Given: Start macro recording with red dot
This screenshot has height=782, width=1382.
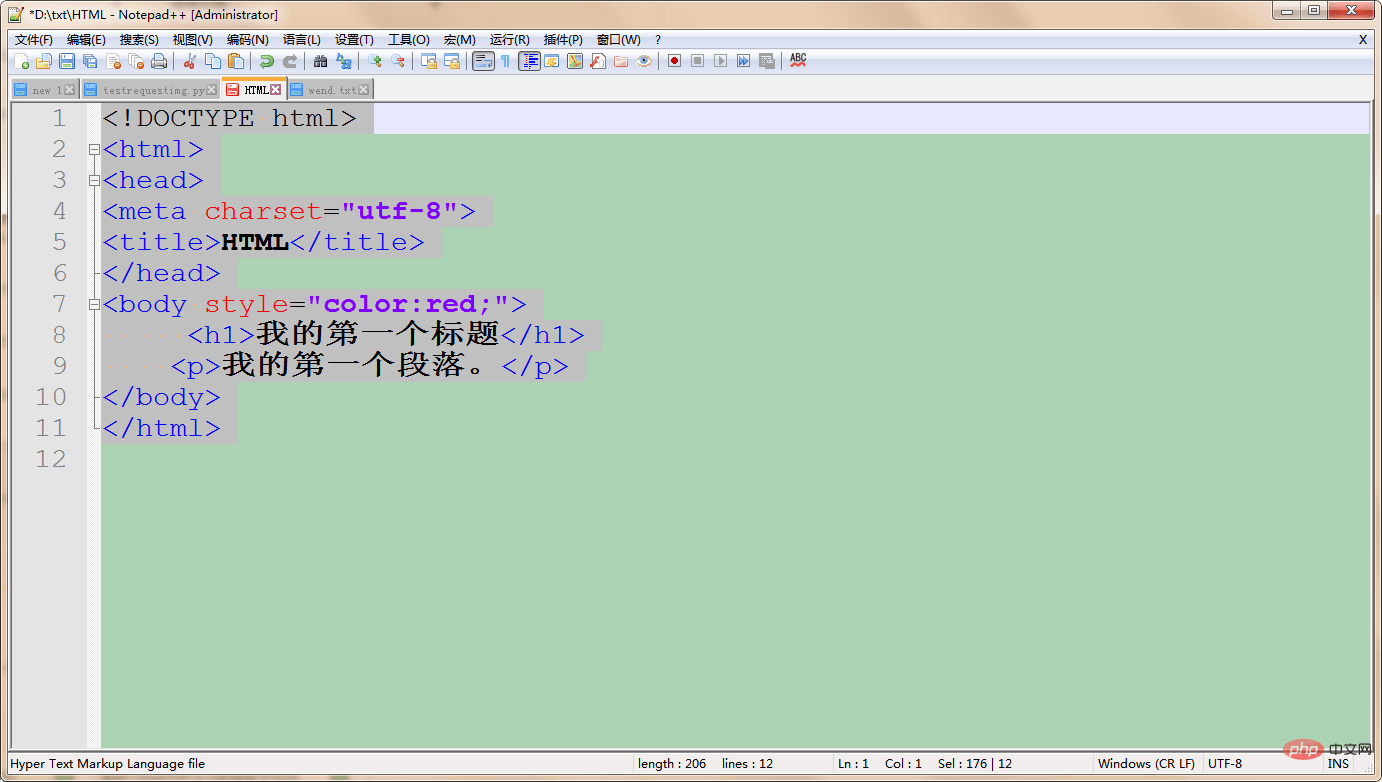Looking at the screenshot, I should pyautogui.click(x=674, y=61).
